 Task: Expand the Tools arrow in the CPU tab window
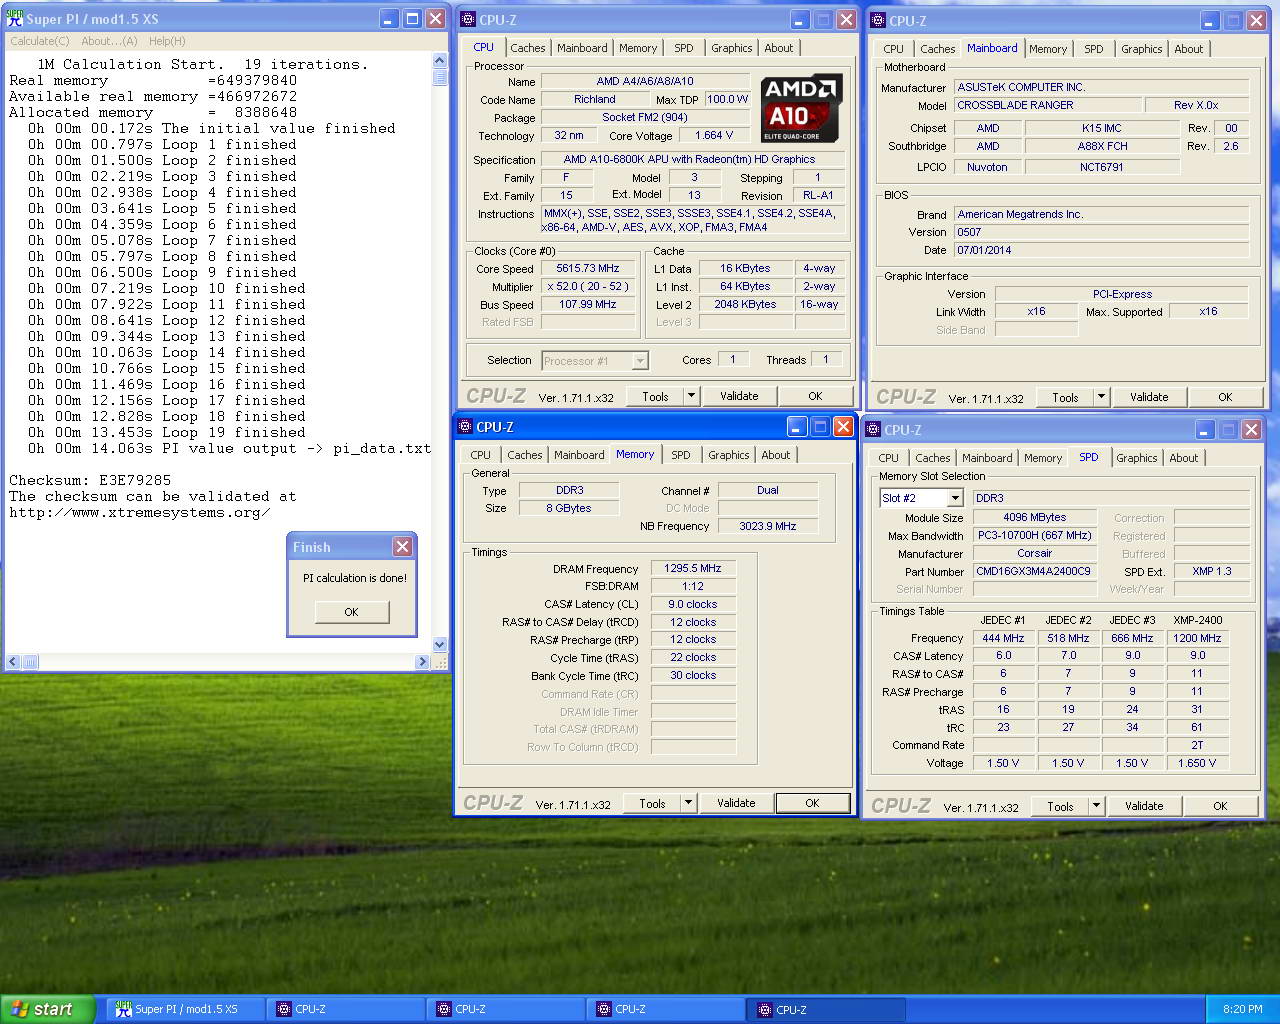coord(691,396)
